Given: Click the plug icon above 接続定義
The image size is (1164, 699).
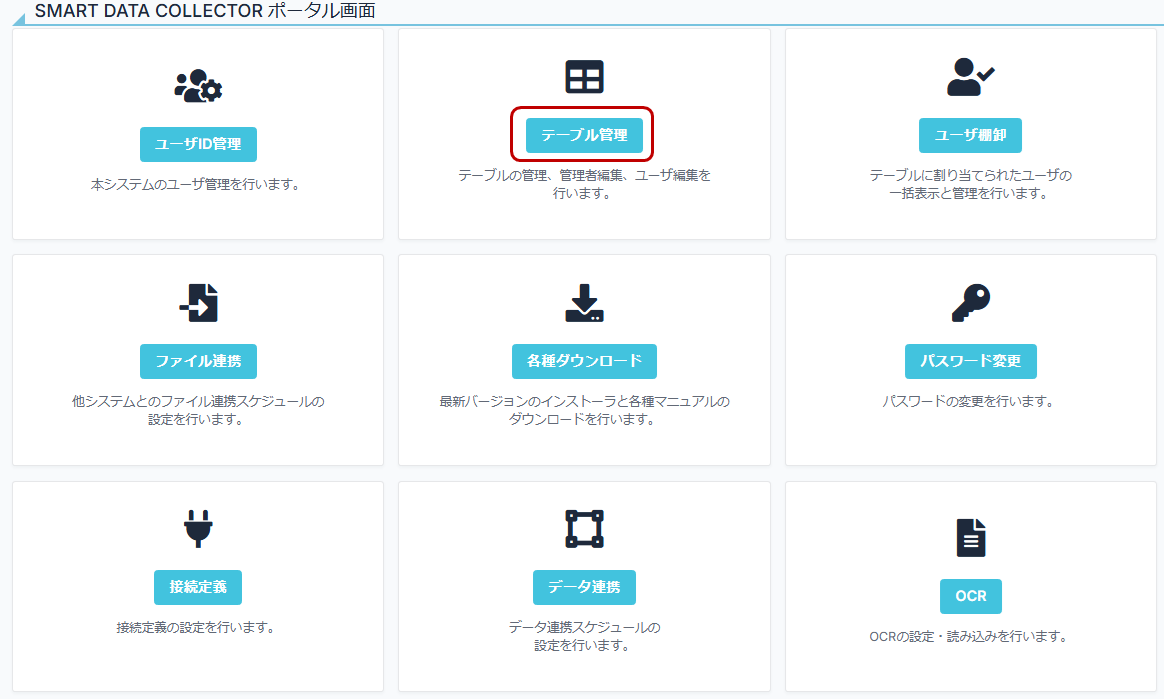Looking at the screenshot, I should pos(198,530).
